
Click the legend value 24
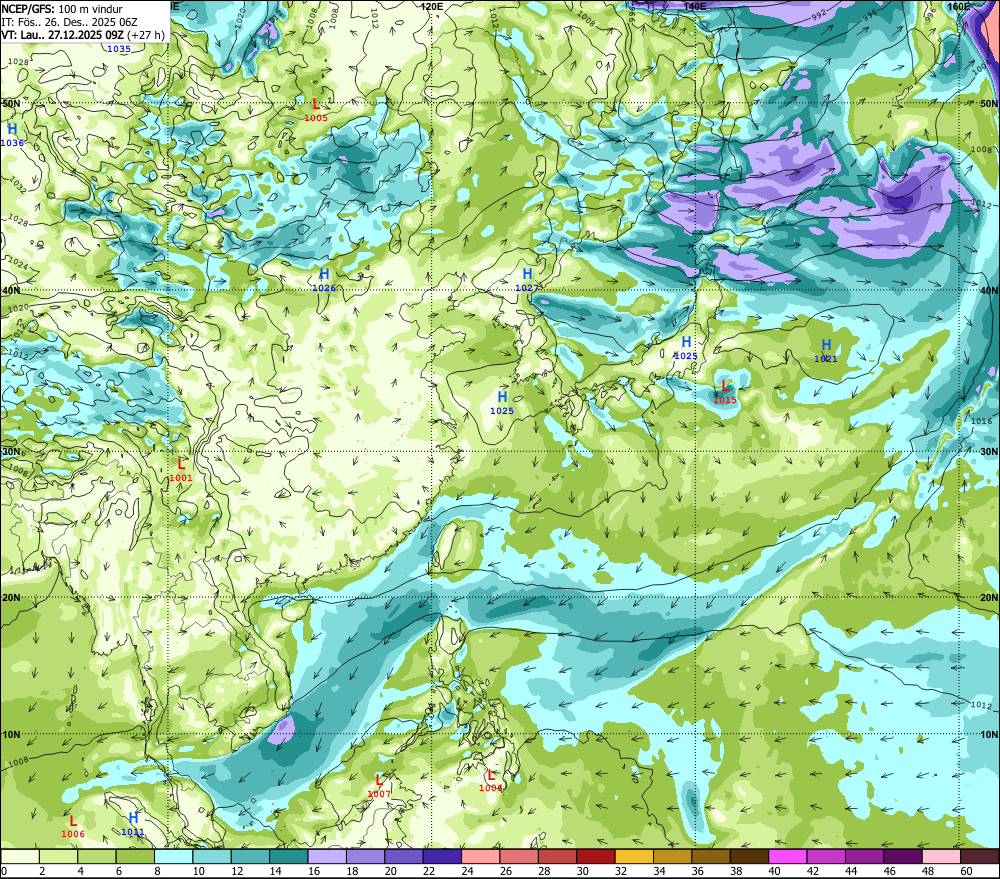click(467, 871)
